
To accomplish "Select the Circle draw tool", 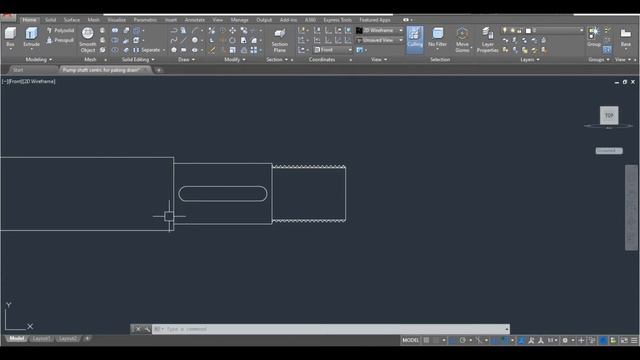I will coord(195,40).
